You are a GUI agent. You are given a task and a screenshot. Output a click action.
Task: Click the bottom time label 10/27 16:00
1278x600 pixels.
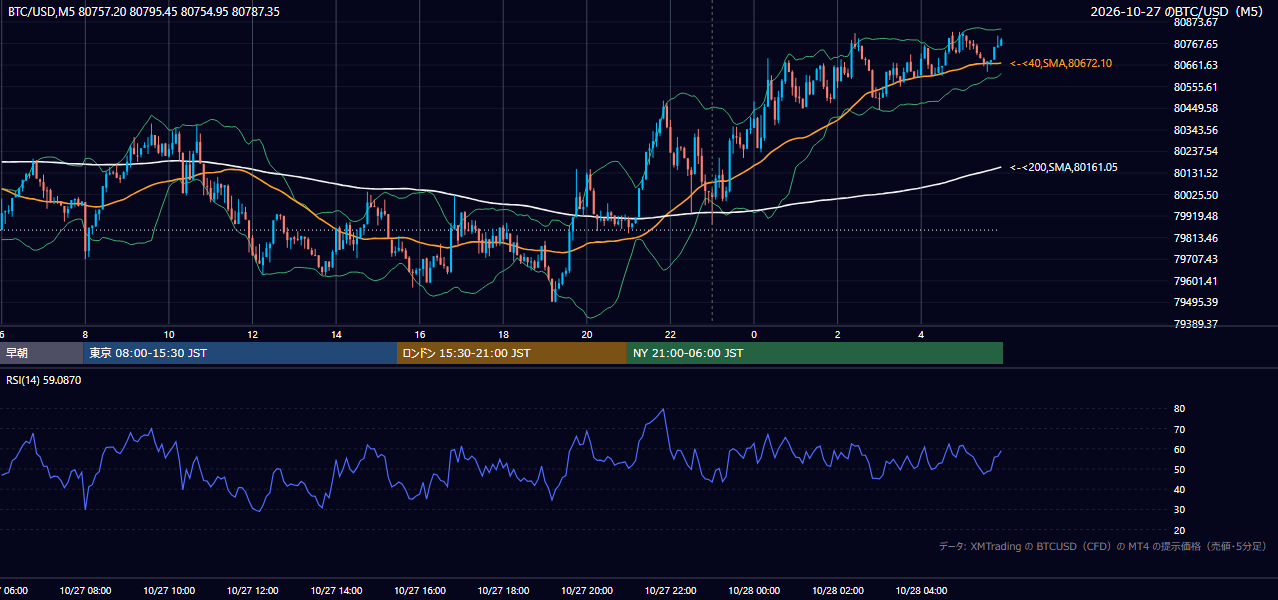419,590
